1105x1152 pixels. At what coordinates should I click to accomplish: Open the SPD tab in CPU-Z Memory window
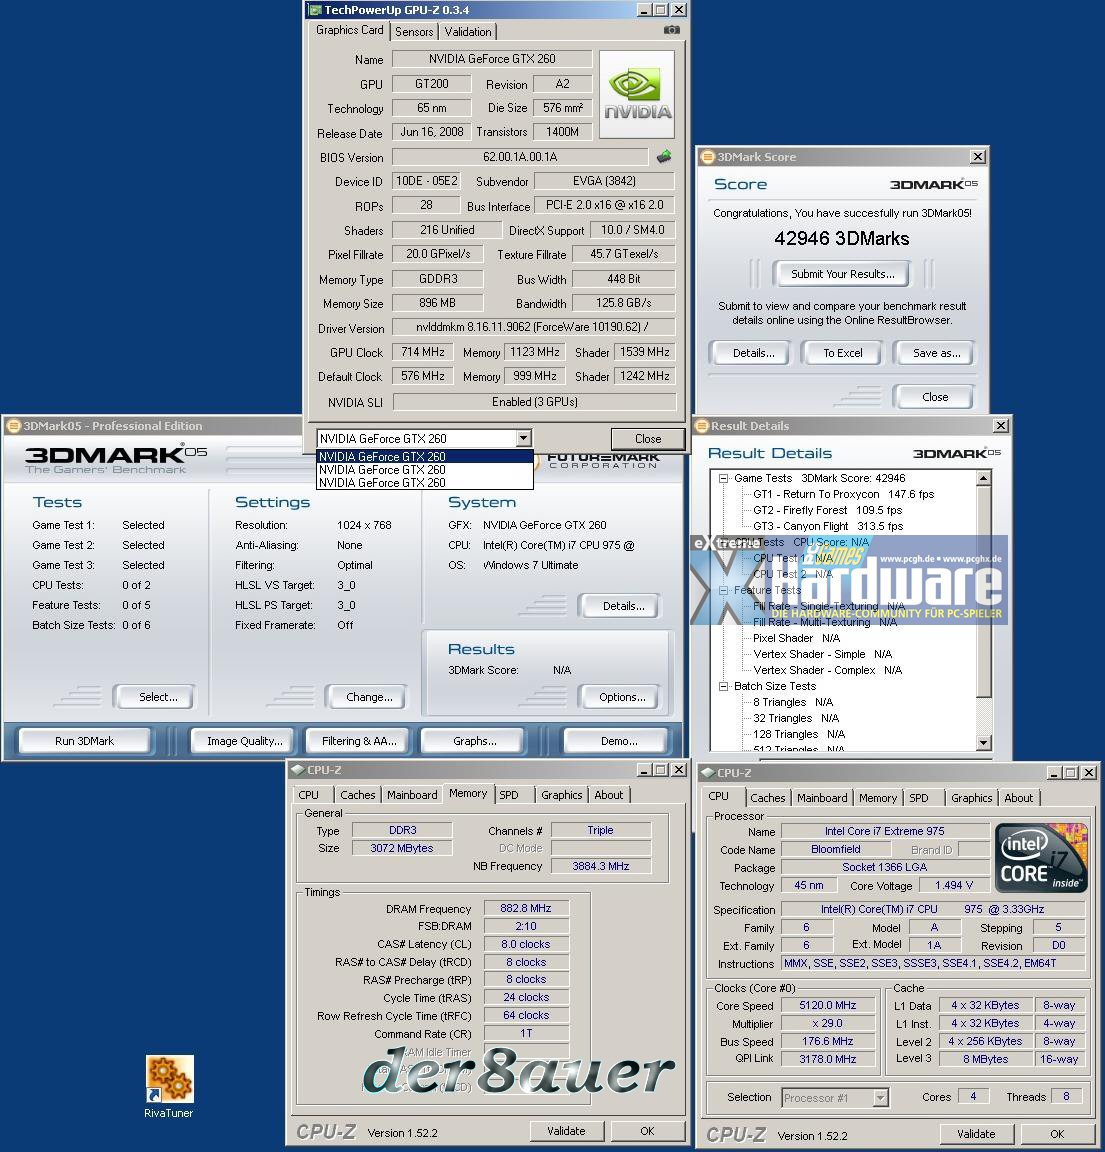[x=508, y=795]
